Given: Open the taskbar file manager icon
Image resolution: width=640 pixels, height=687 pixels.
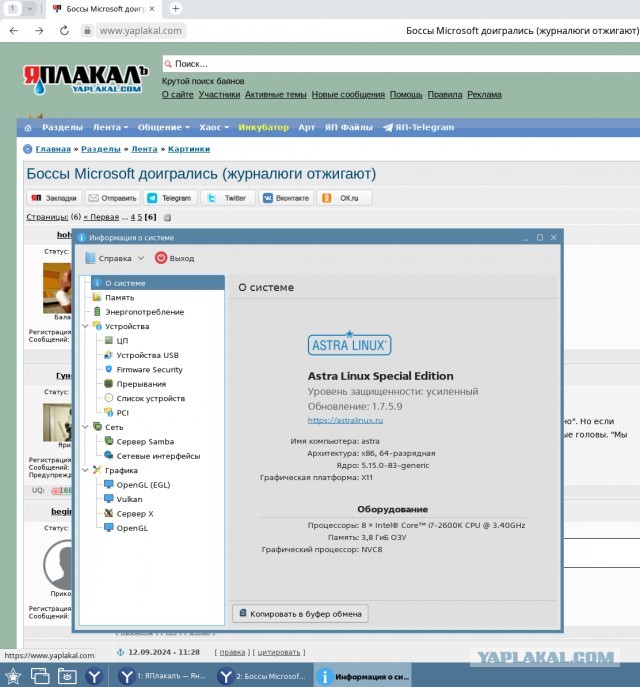Looking at the screenshot, I should [x=67, y=676].
